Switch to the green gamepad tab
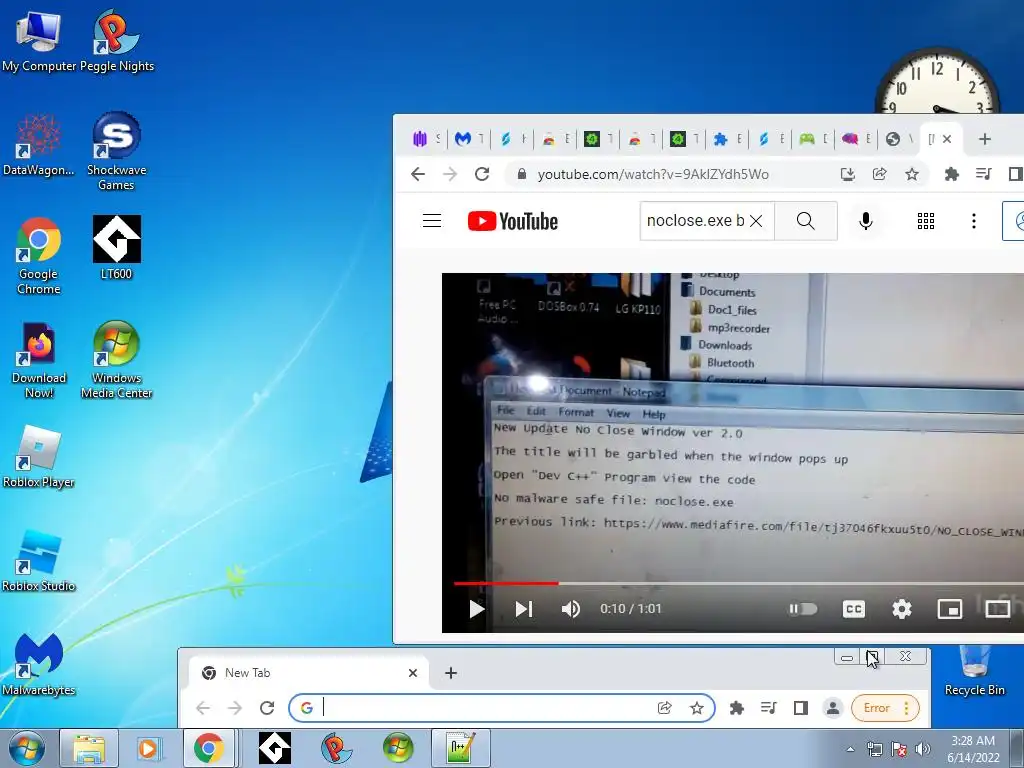Image resolution: width=1024 pixels, height=768 pixels. coord(812,138)
